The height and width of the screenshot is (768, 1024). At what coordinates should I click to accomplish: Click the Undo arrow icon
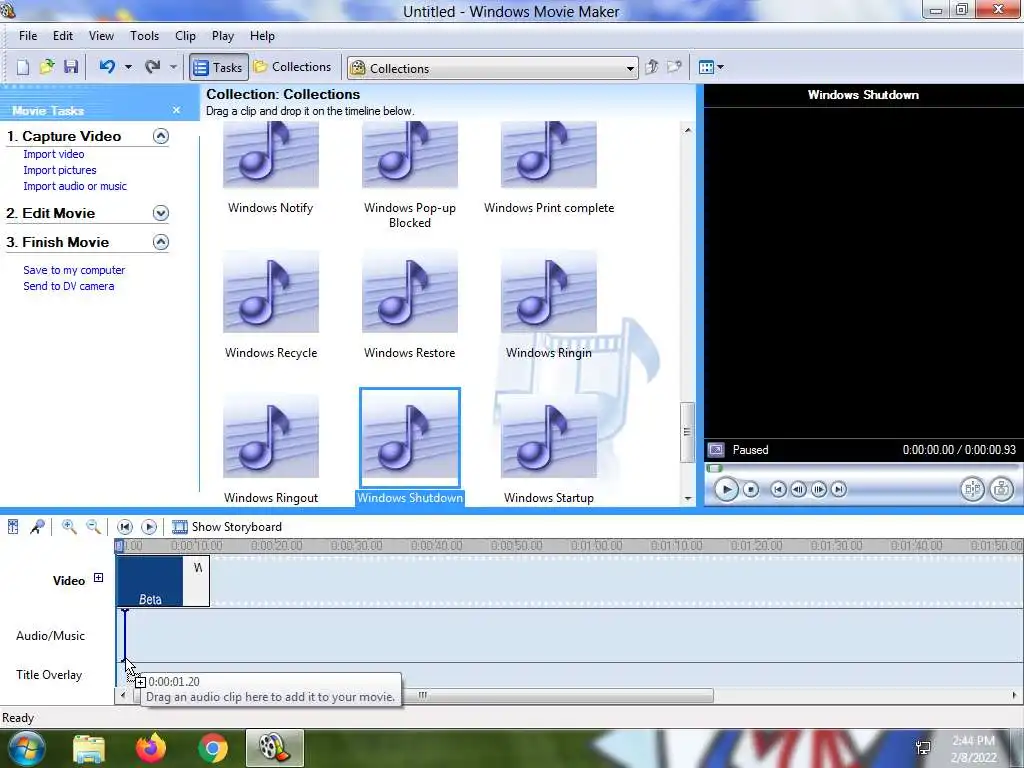[107, 67]
